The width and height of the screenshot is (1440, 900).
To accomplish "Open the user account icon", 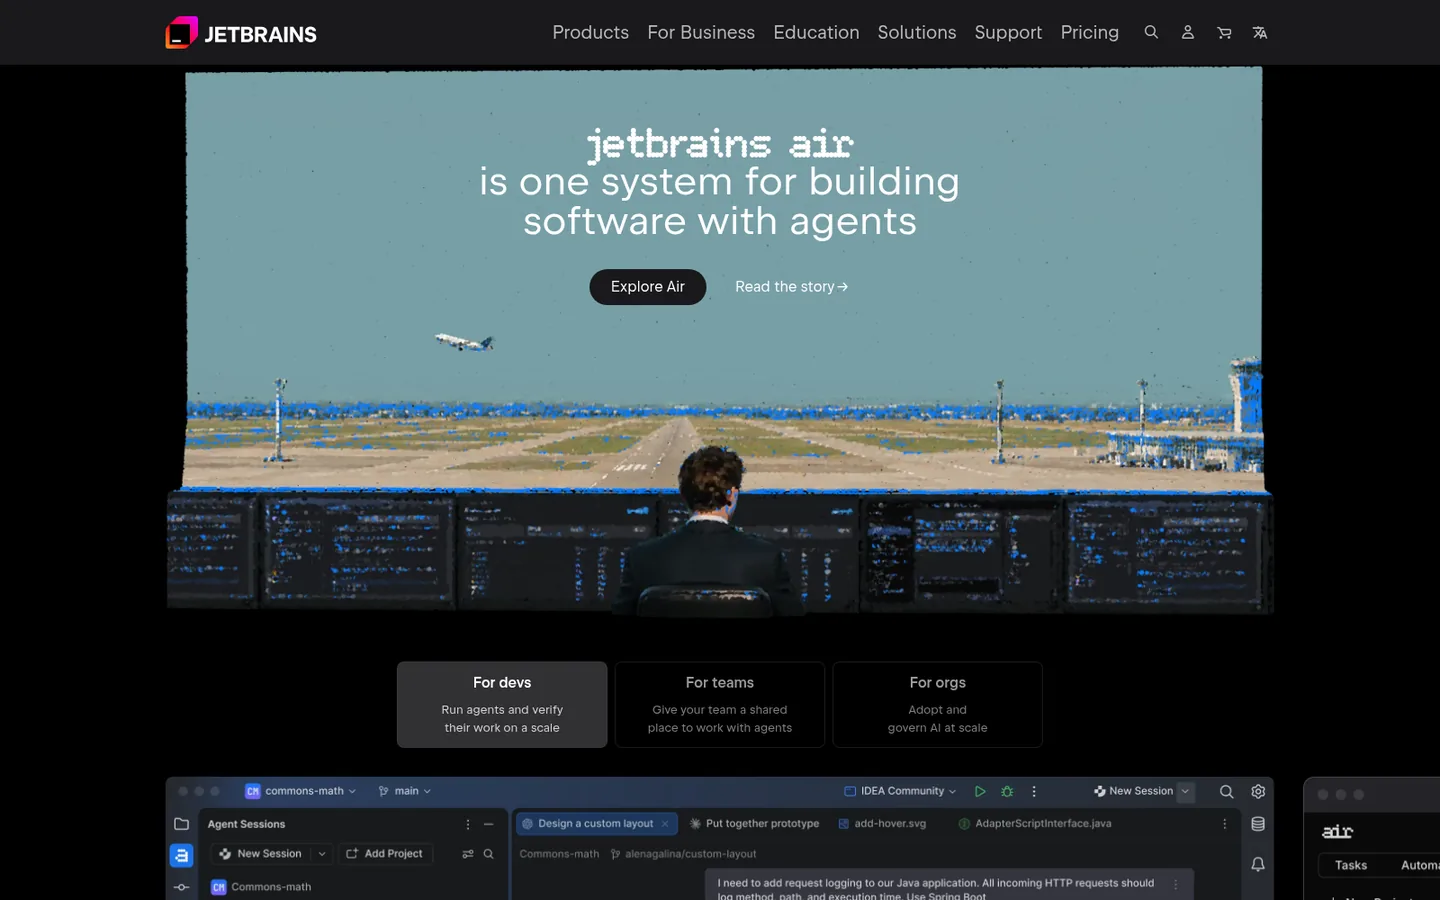I will tap(1188, 32).
